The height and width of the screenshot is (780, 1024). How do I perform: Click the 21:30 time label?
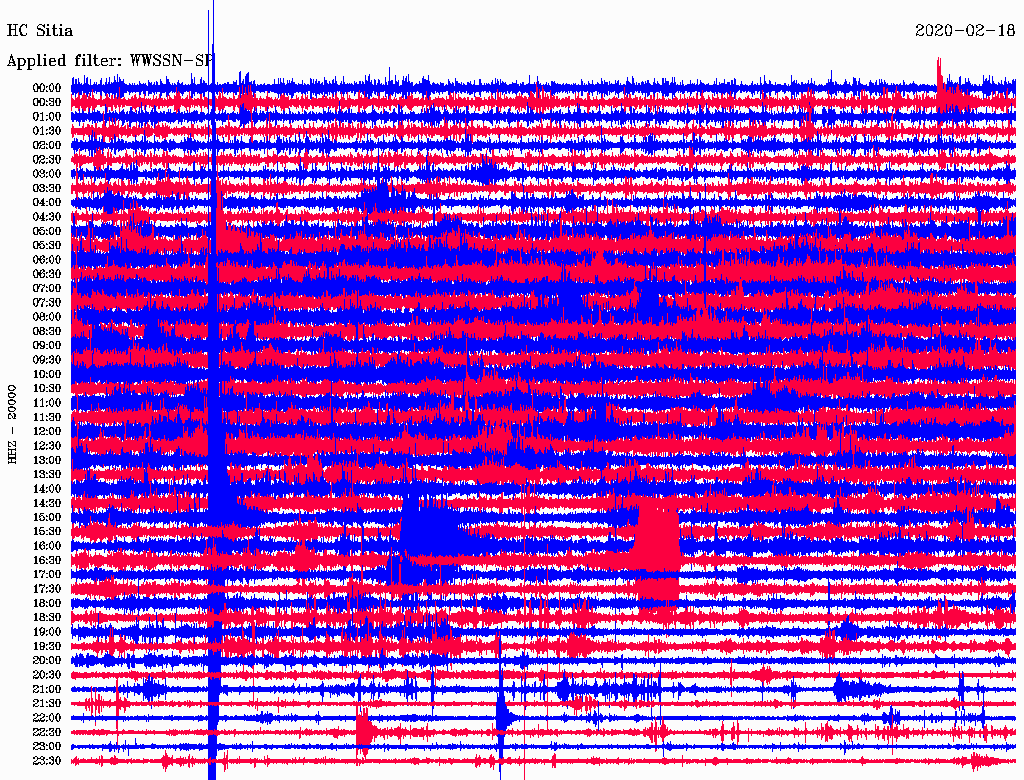click(47, 704)
